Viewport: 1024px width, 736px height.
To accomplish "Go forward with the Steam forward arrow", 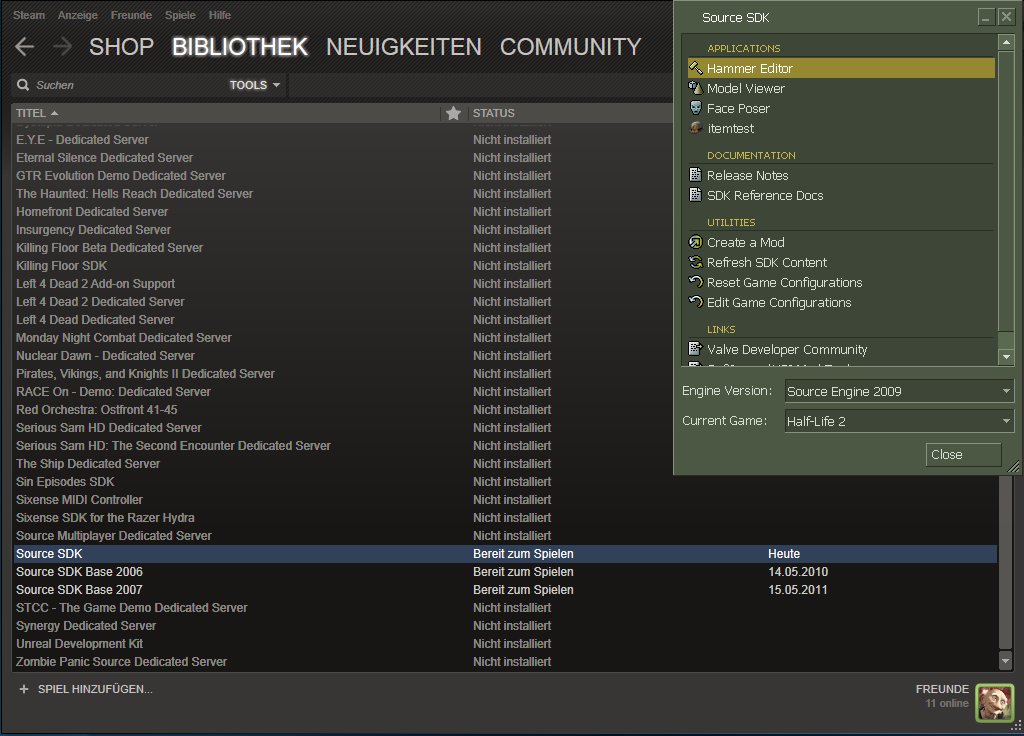I will (62, 46).
